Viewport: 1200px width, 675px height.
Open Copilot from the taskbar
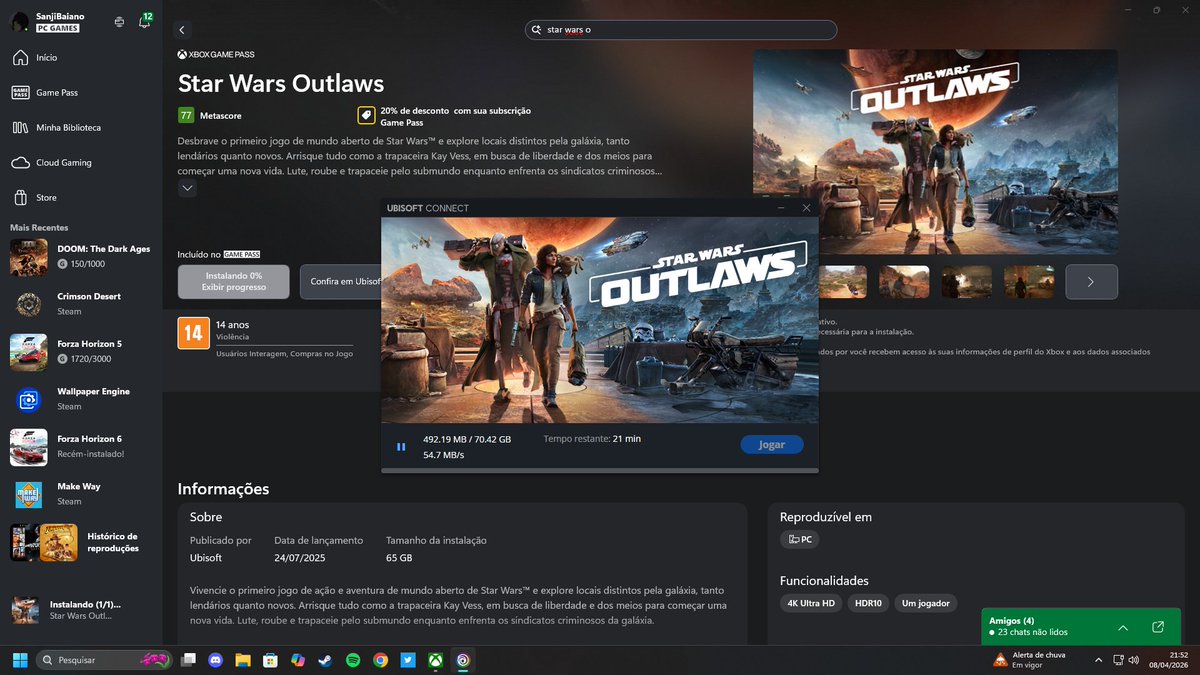pos(298,660)
